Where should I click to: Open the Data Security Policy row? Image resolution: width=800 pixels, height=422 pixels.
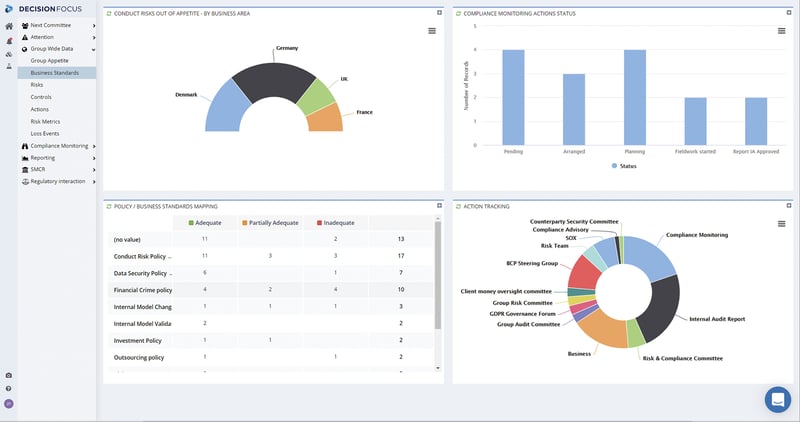270,273
